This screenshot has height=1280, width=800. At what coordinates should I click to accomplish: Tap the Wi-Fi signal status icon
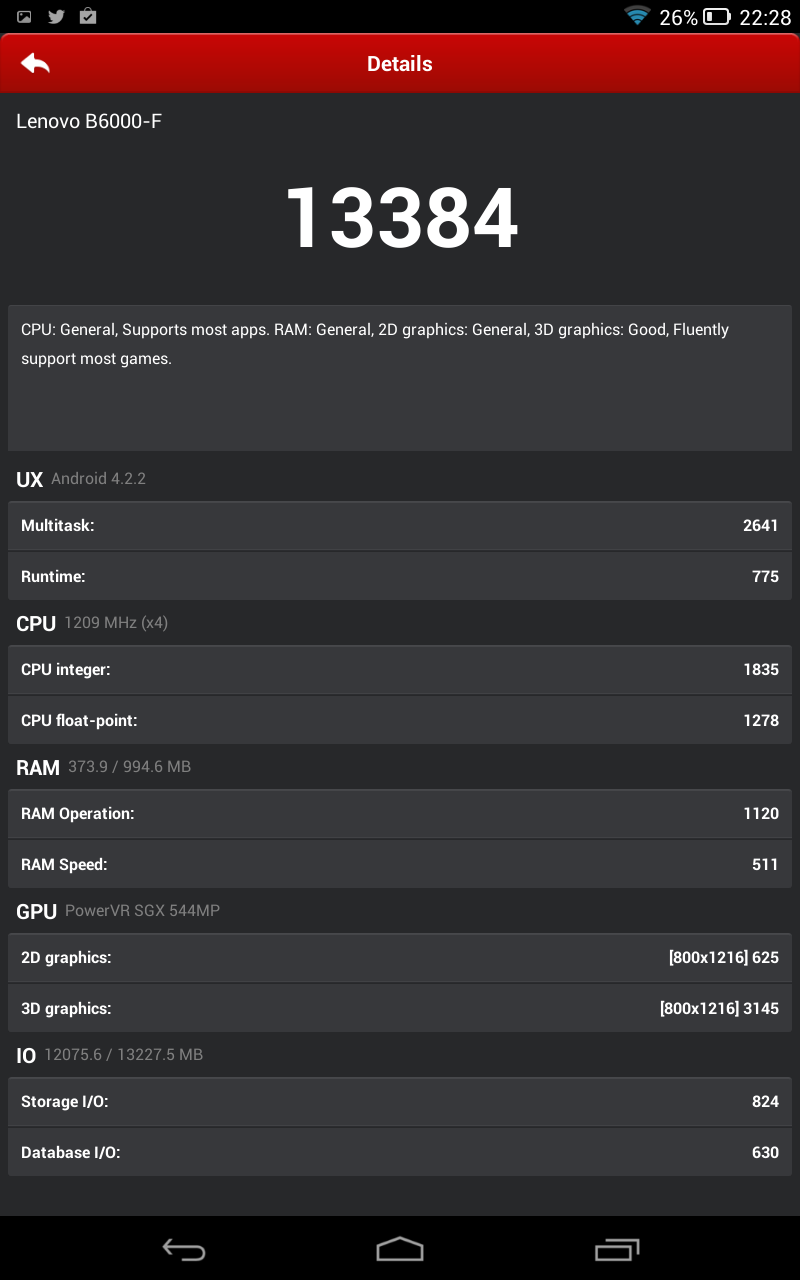point(637,16)
